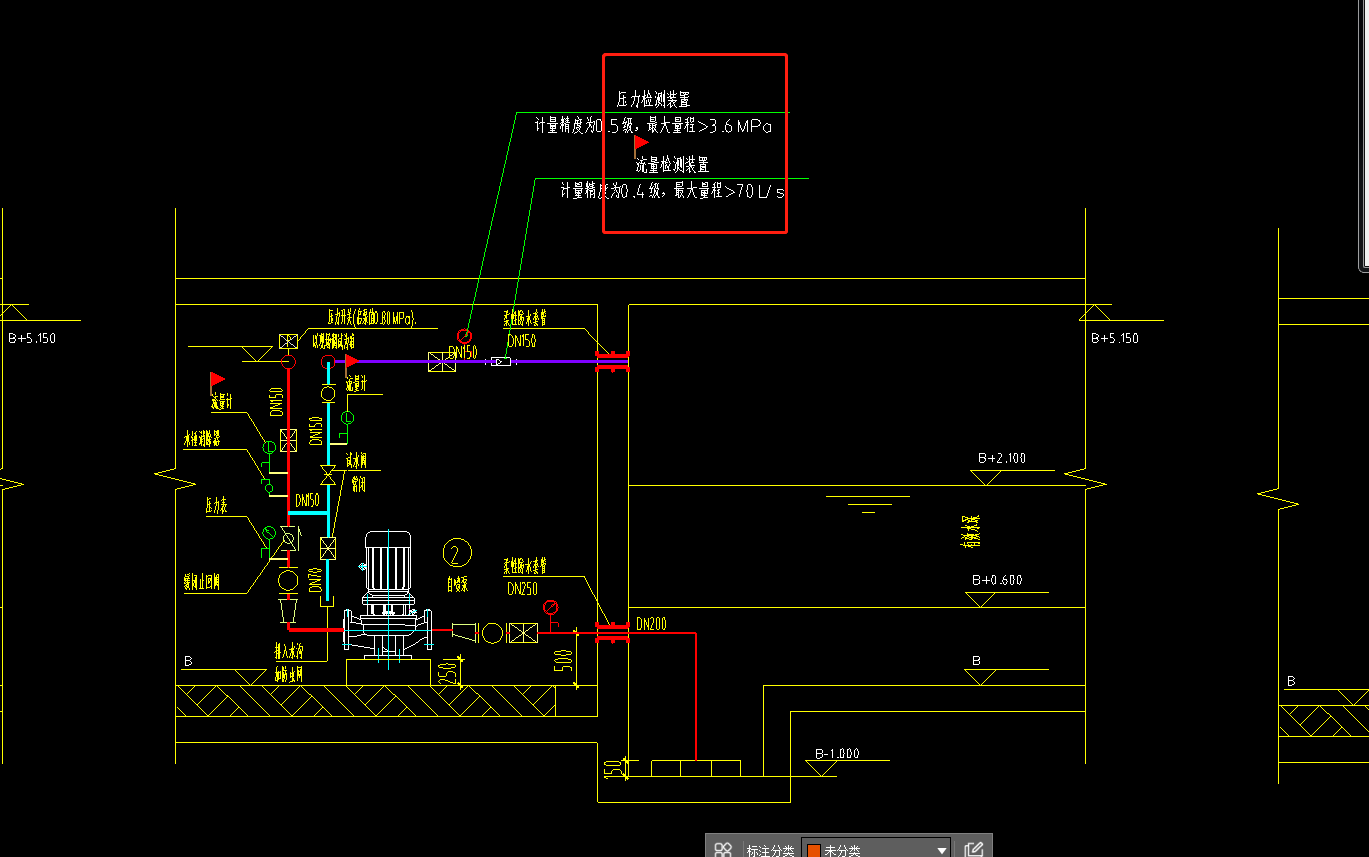Click the left-side B+5.150 elevation label
The image size is (1369, 857).
(32, 338)
